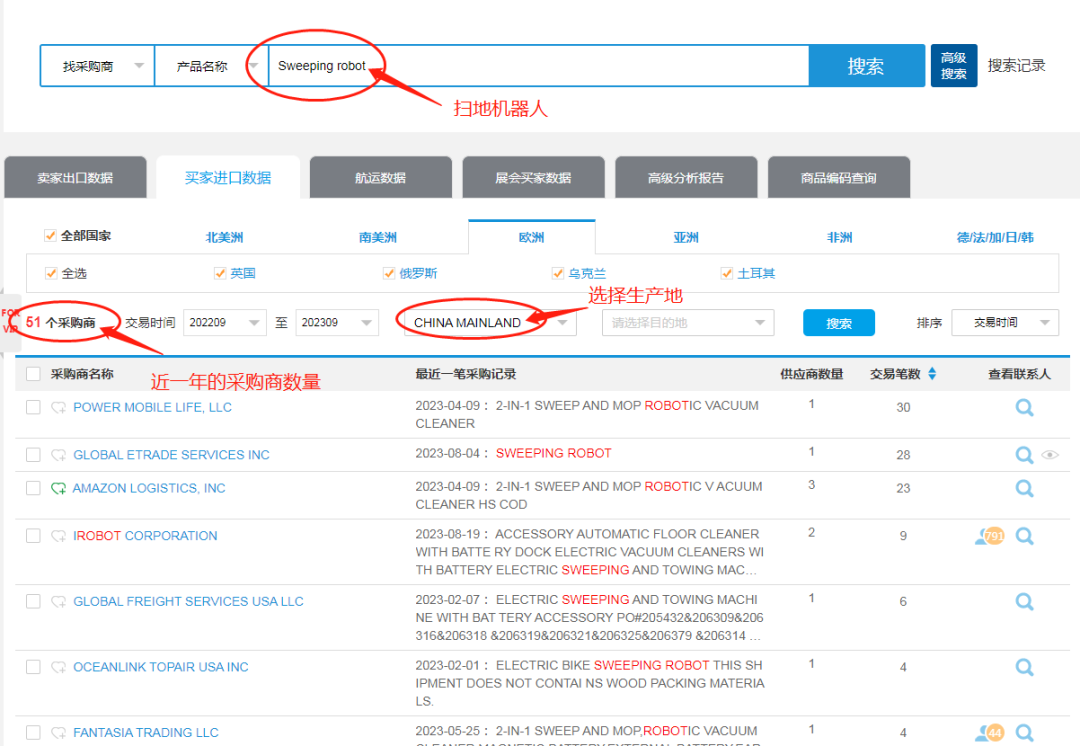The width and height of the screenshot is (1080, 746).
Task: Click magnifier icon for POWER MOBILE LIFE row
Action: click(1024, 408)
